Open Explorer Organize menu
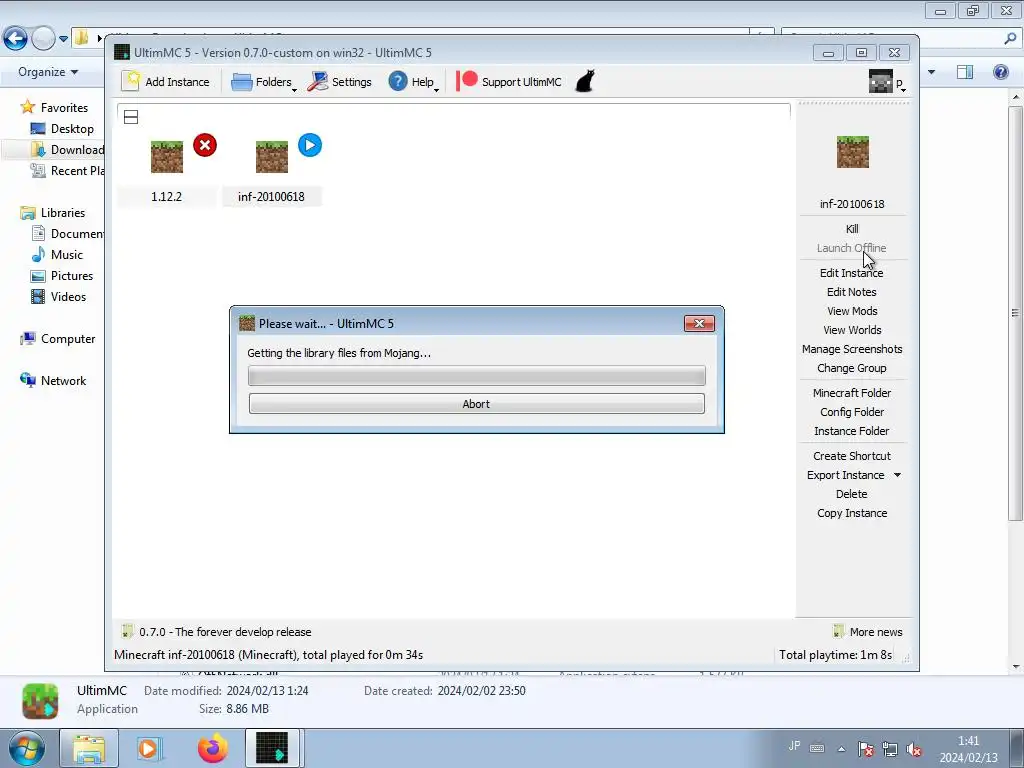Screen dimensions: 1024x768 point(48,72)
